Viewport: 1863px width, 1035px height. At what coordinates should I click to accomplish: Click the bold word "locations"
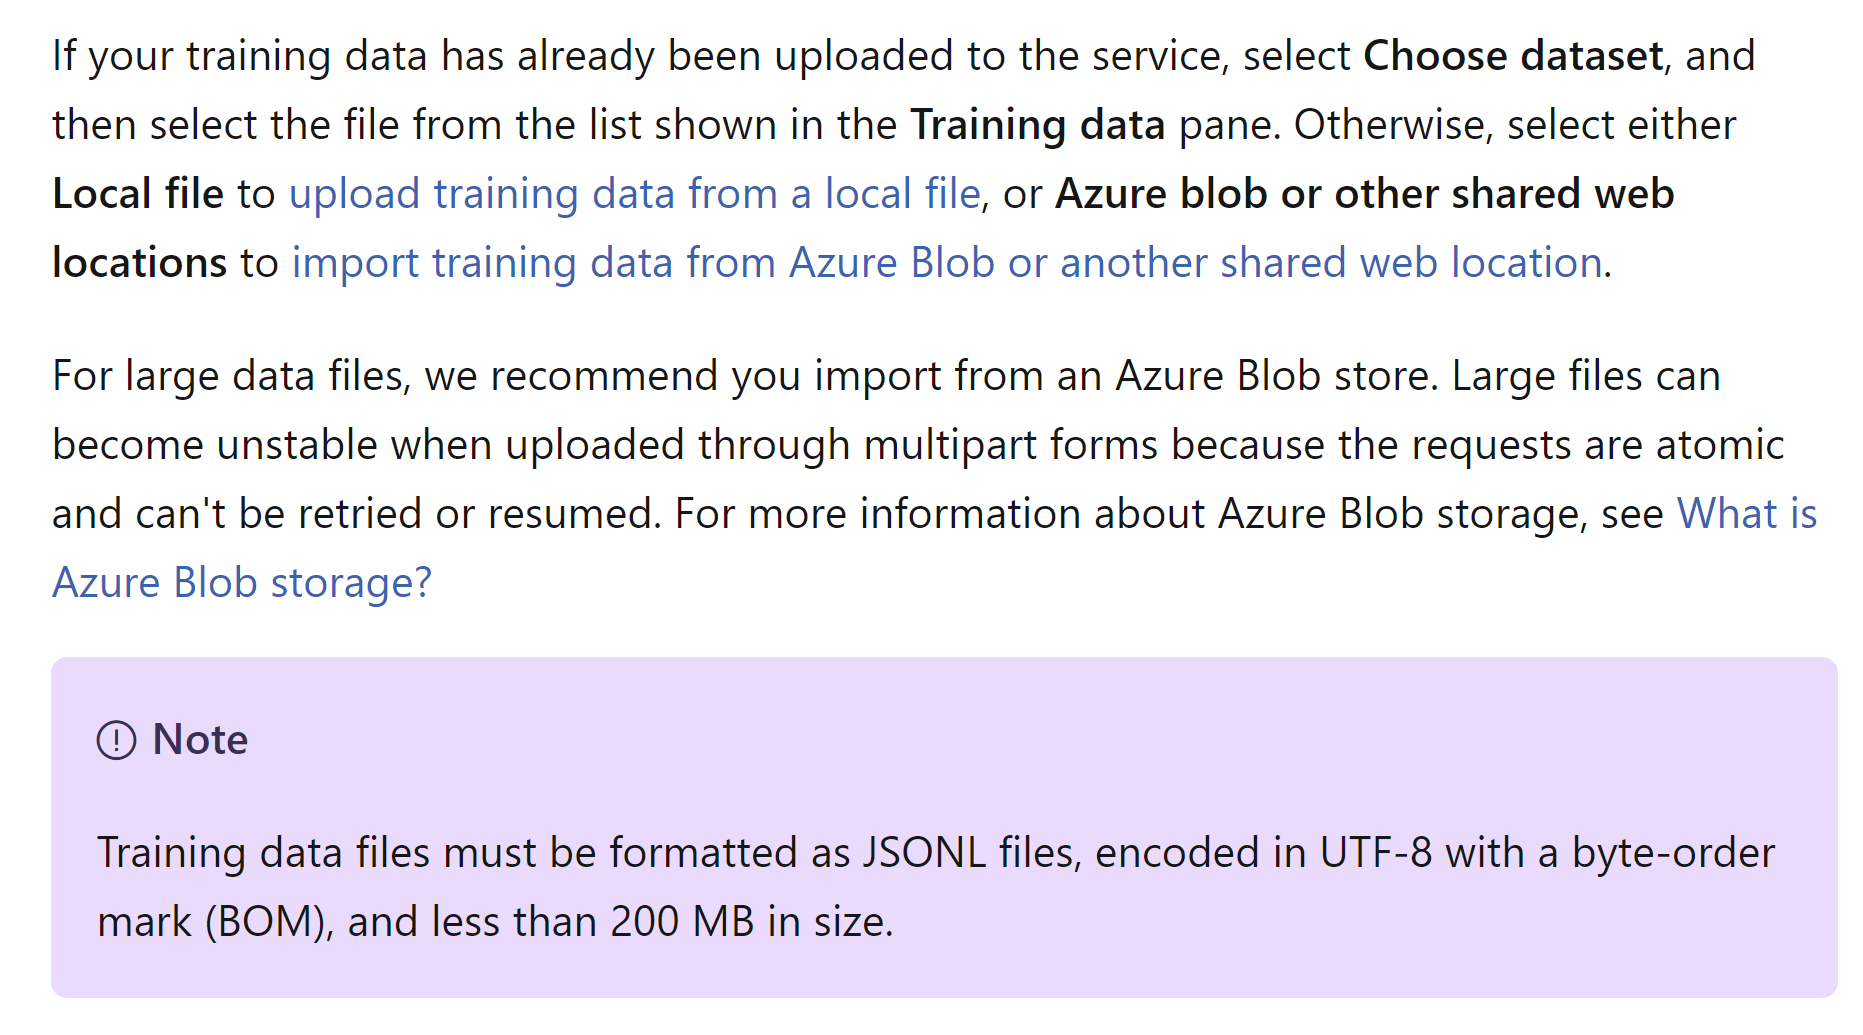[140, 263]
